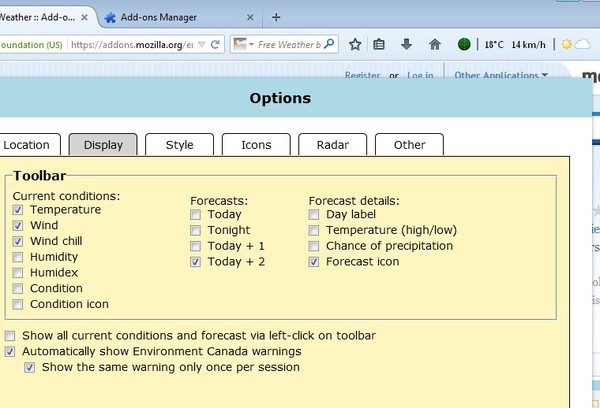Viewport: 600px width, 408px height.
Task: Click the green radar icon in toolbar
Action: (464, 44)
